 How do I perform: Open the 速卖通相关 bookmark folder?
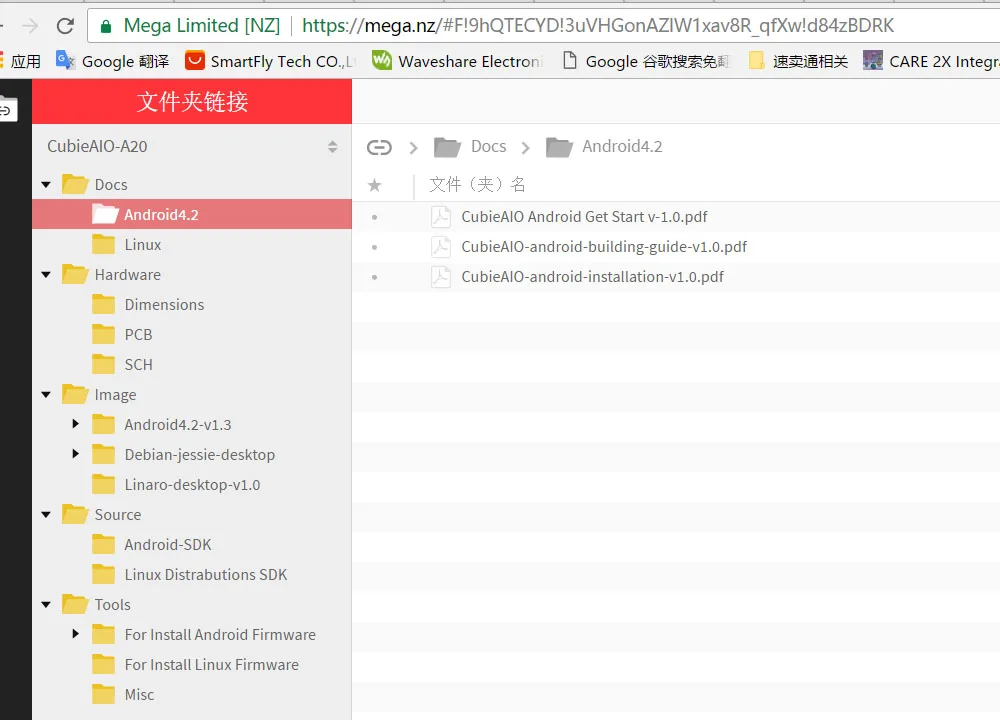pyautogui.click(x=798, y=61)
